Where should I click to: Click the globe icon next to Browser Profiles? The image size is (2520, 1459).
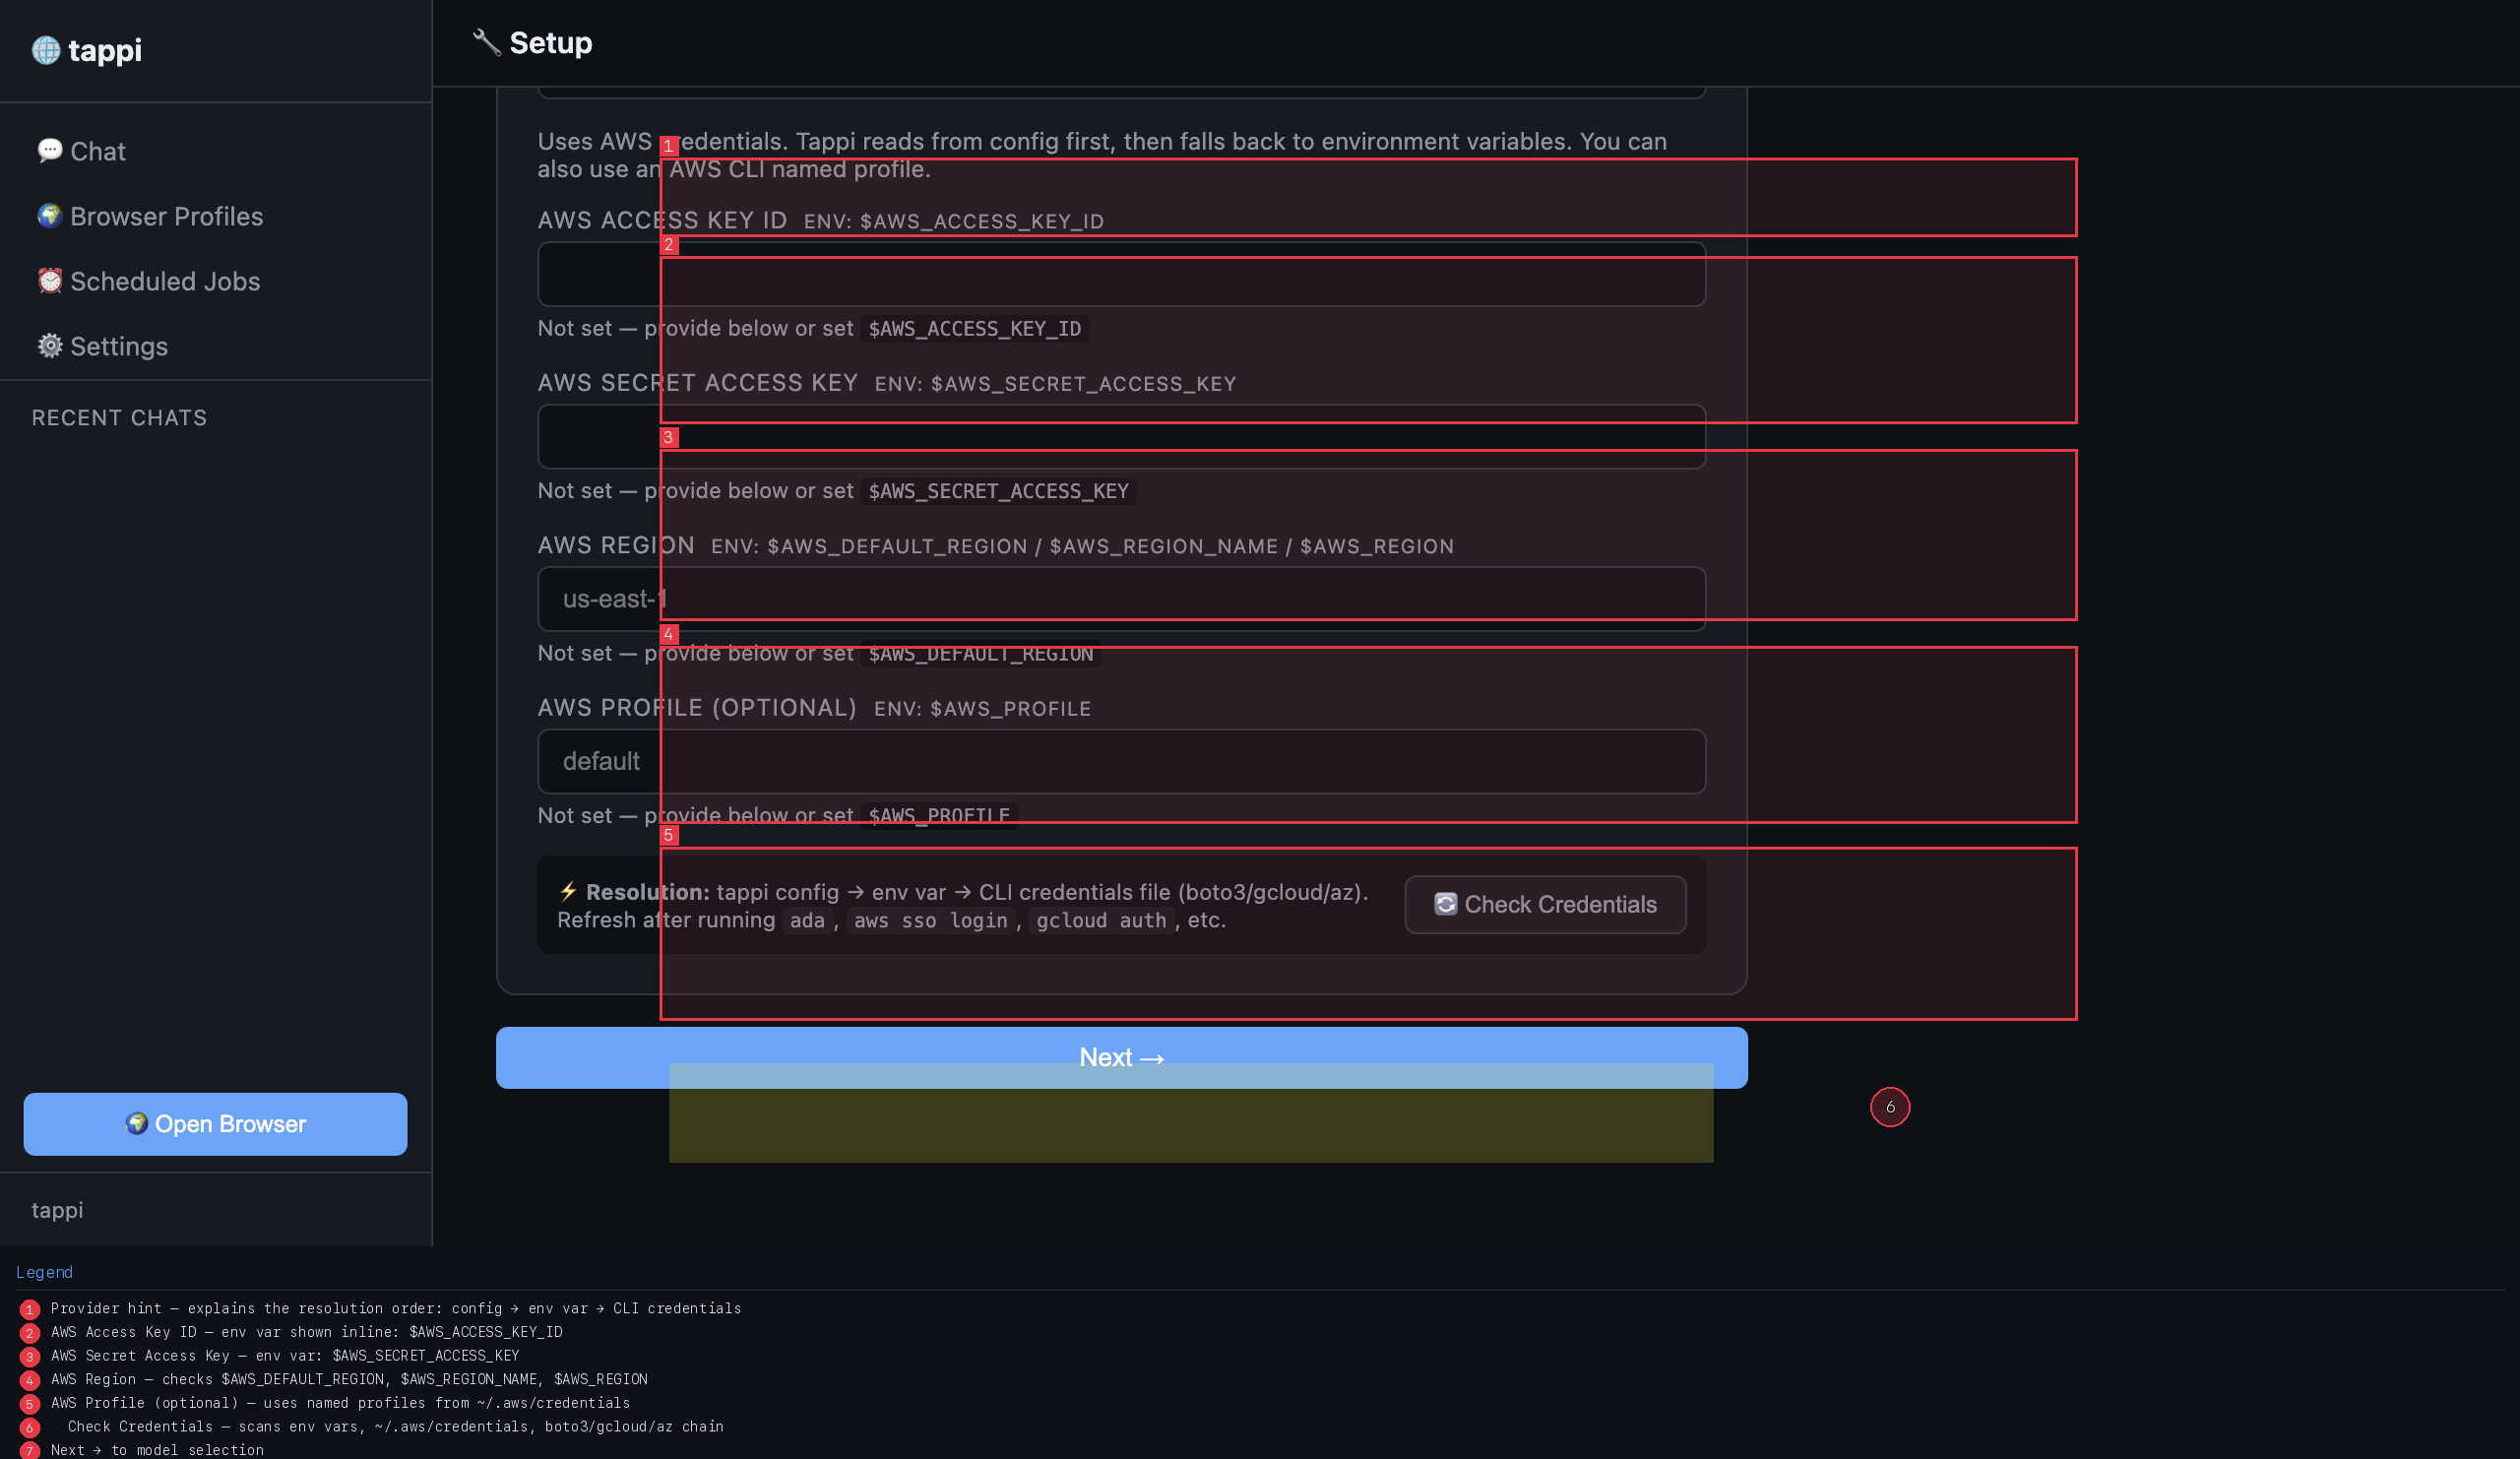pos(49,216)
